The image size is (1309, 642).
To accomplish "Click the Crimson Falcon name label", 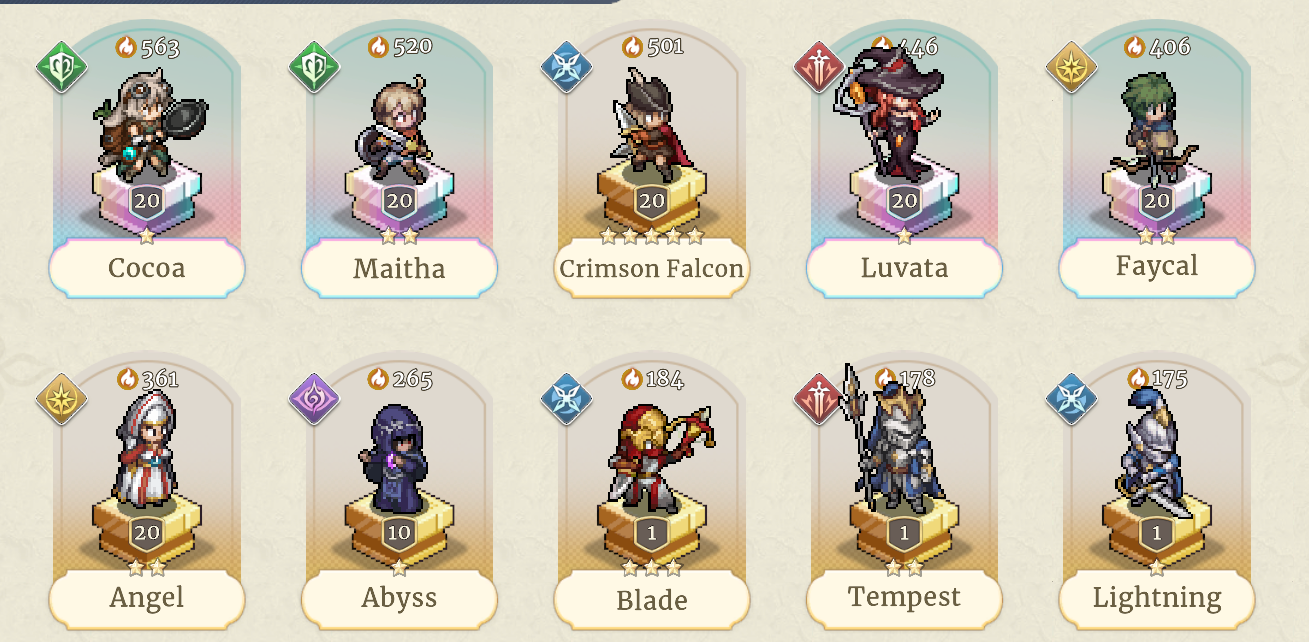I will [x=652, y=268].
